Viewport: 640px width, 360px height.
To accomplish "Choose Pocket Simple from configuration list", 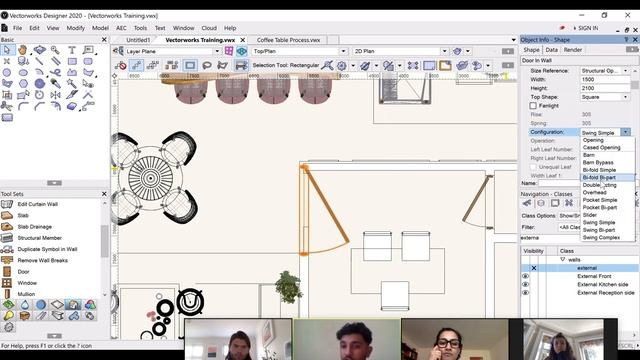I will point(607,200).
